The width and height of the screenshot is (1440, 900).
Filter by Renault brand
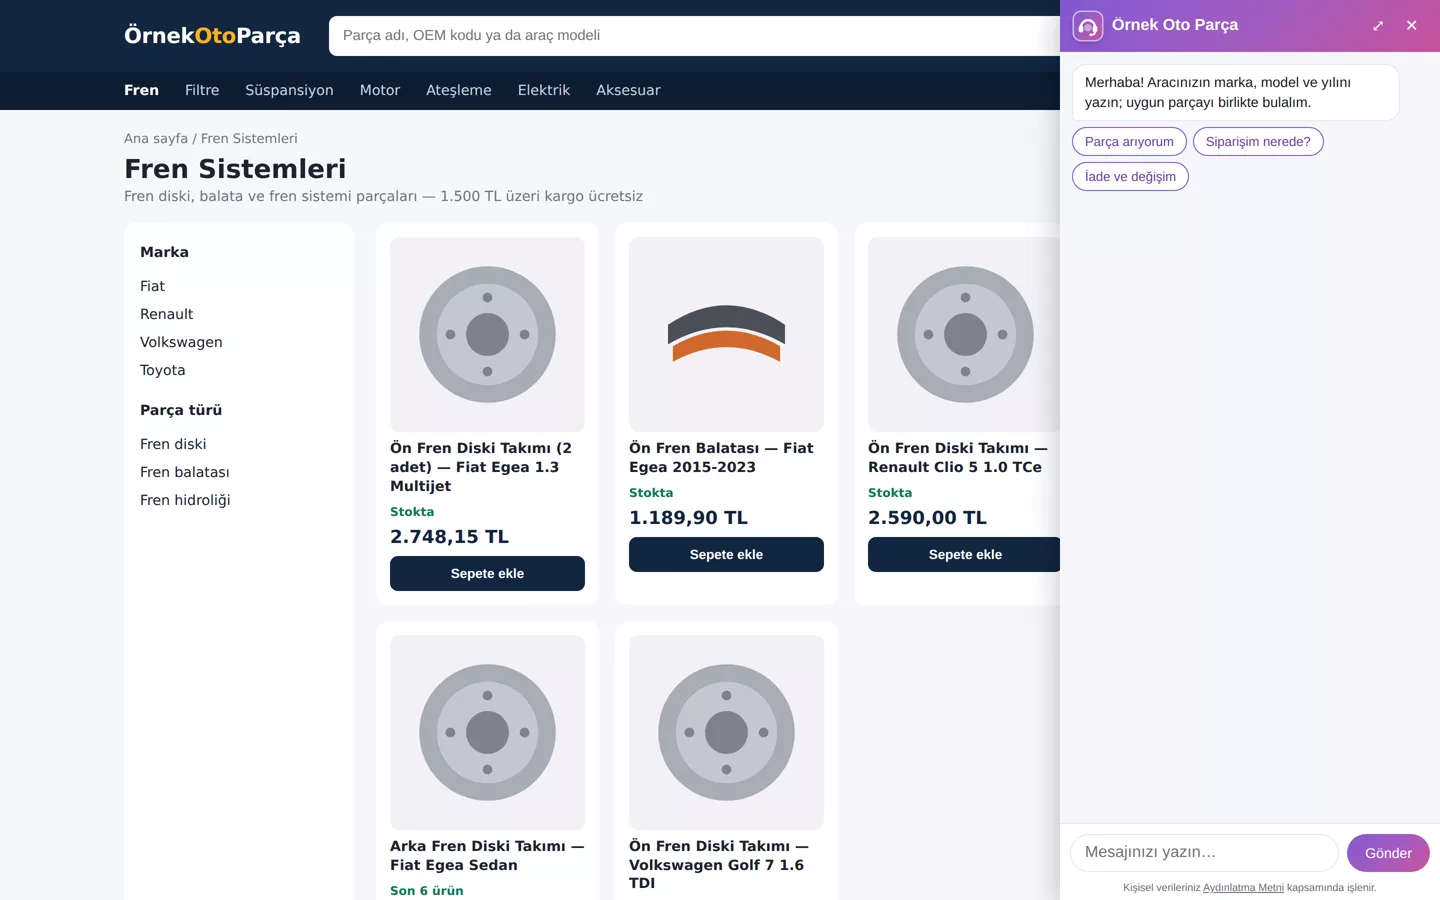click(x=166, y=314)
